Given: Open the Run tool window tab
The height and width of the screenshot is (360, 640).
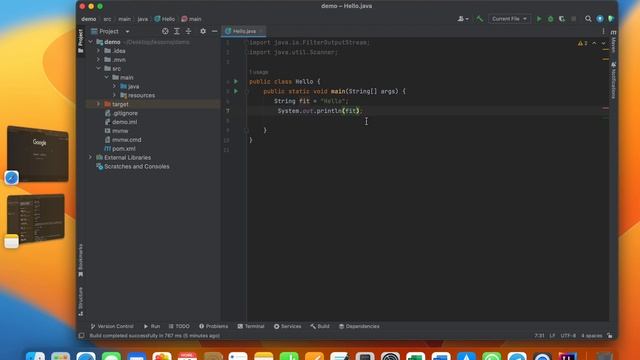Looking at the screenshot, I should (x=151, y=326).
